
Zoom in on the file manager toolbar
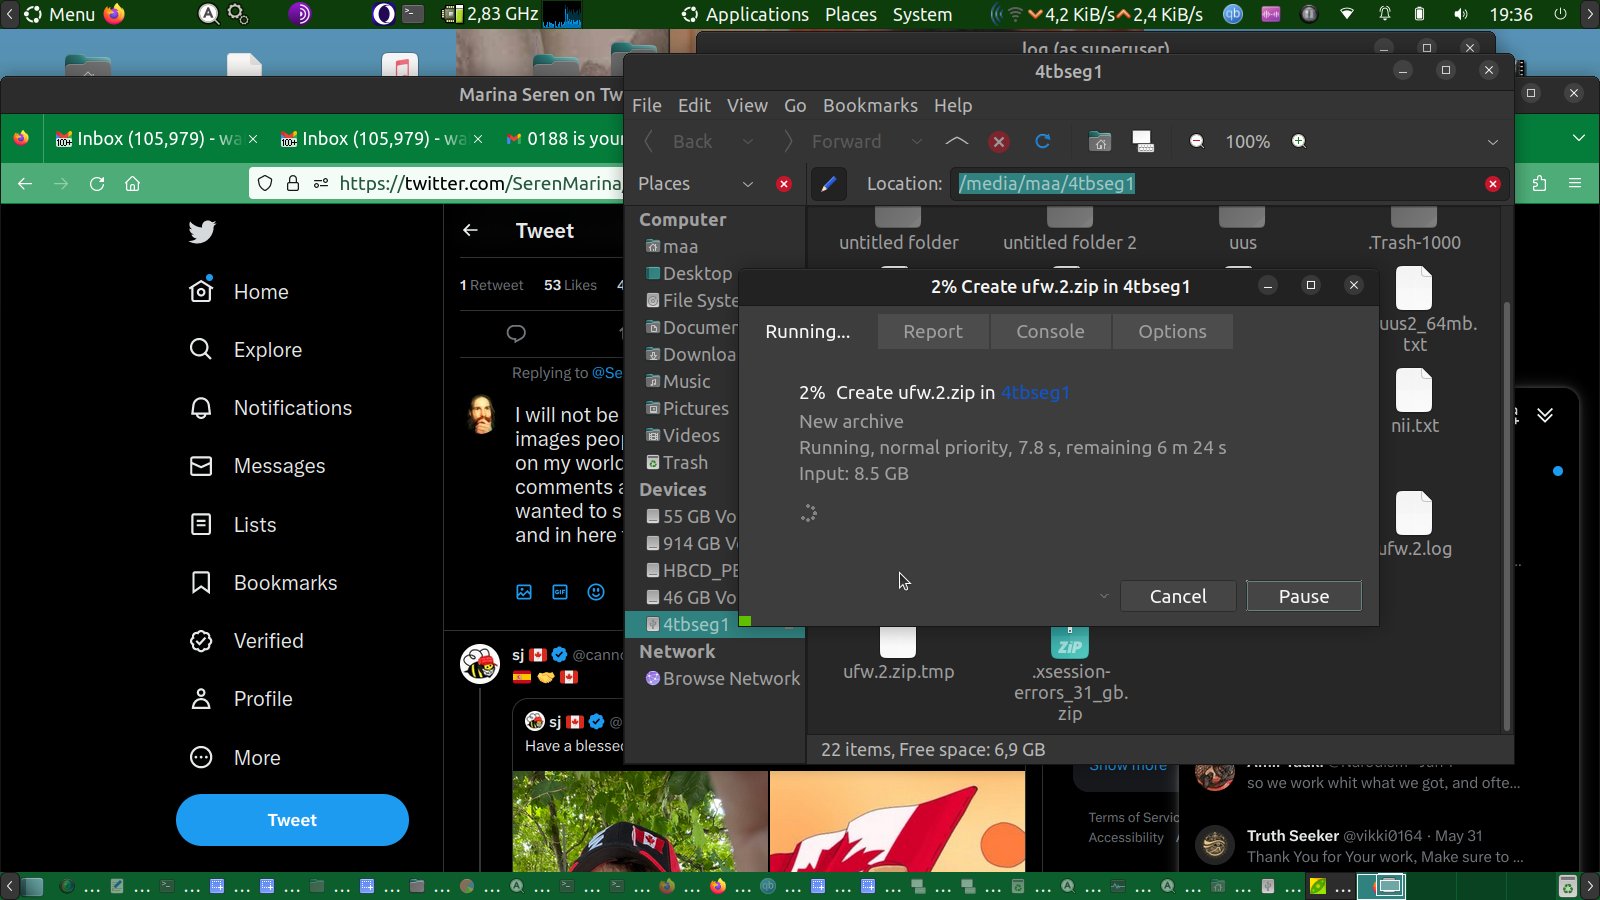(x=1298, y=142)
